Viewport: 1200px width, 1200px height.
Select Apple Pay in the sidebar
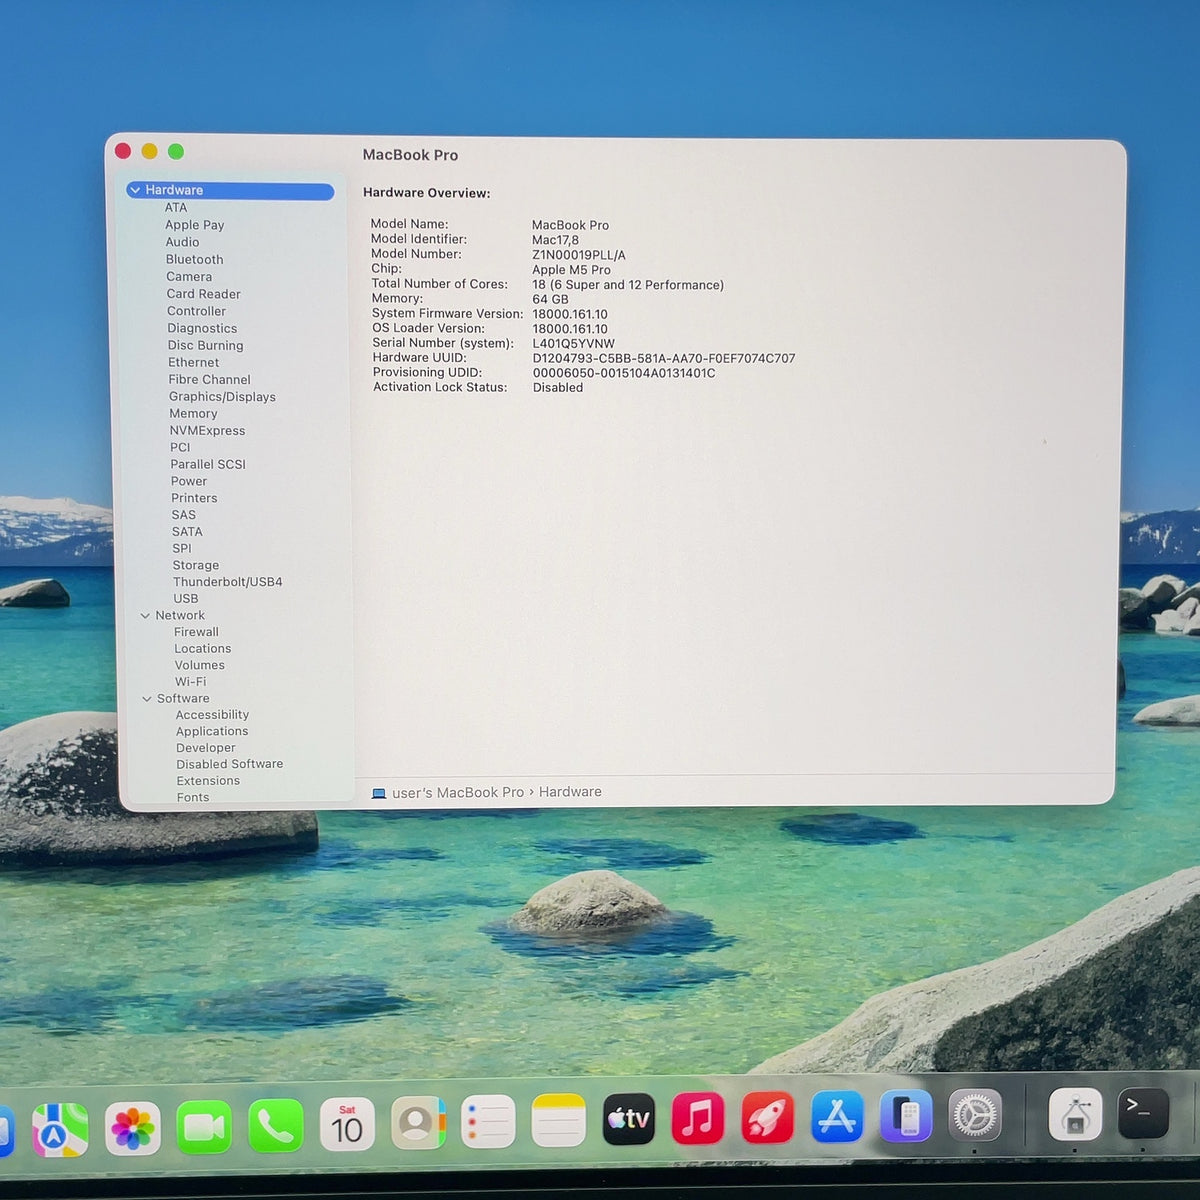click(195, 226)
